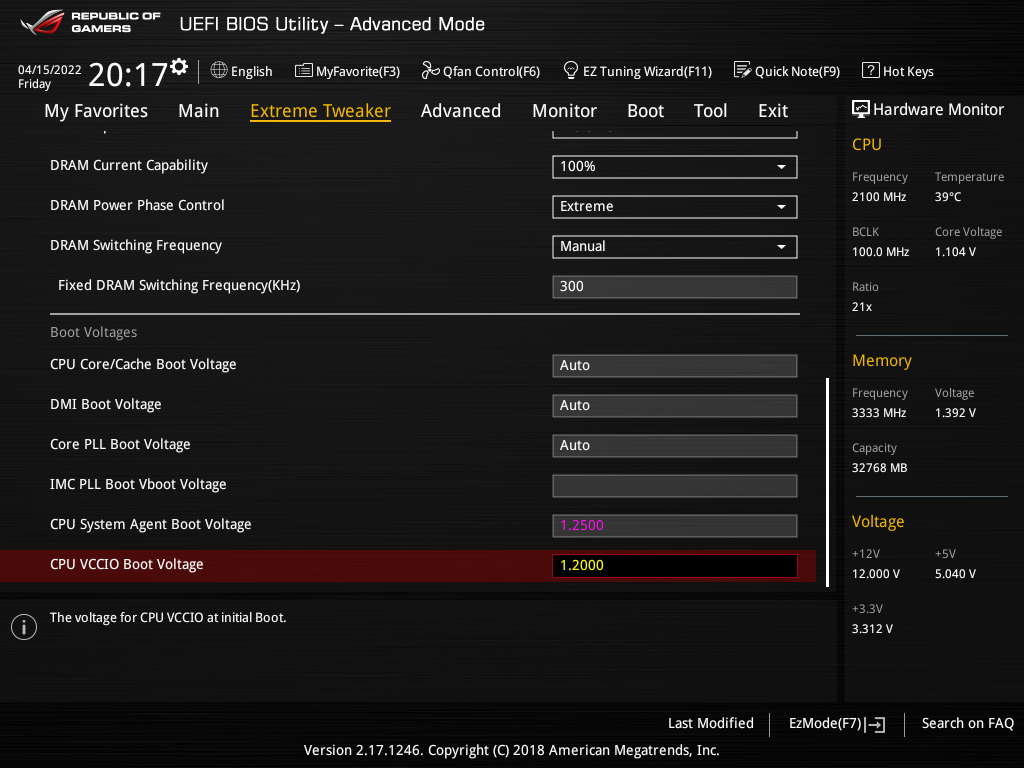Viewport: 1024px width, 768px height.
Task: Open the Boot tab
Action: tap(645, 111)
